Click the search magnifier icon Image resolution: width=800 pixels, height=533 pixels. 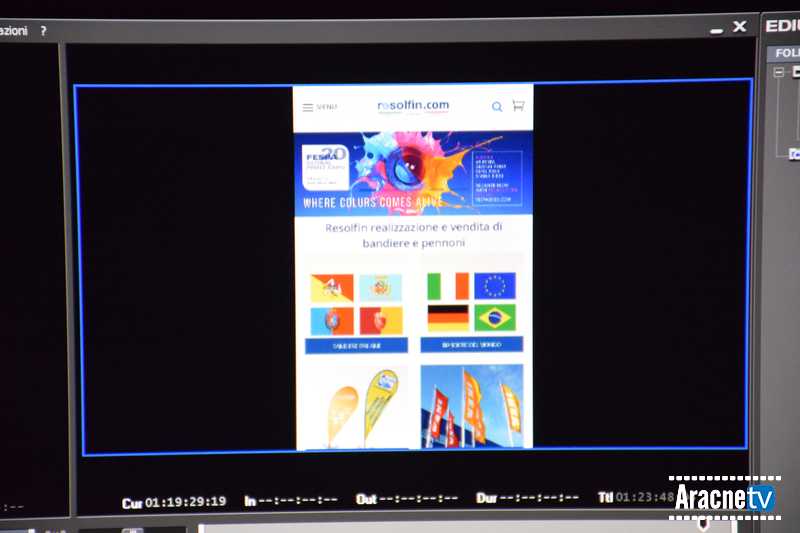point(497,107)
